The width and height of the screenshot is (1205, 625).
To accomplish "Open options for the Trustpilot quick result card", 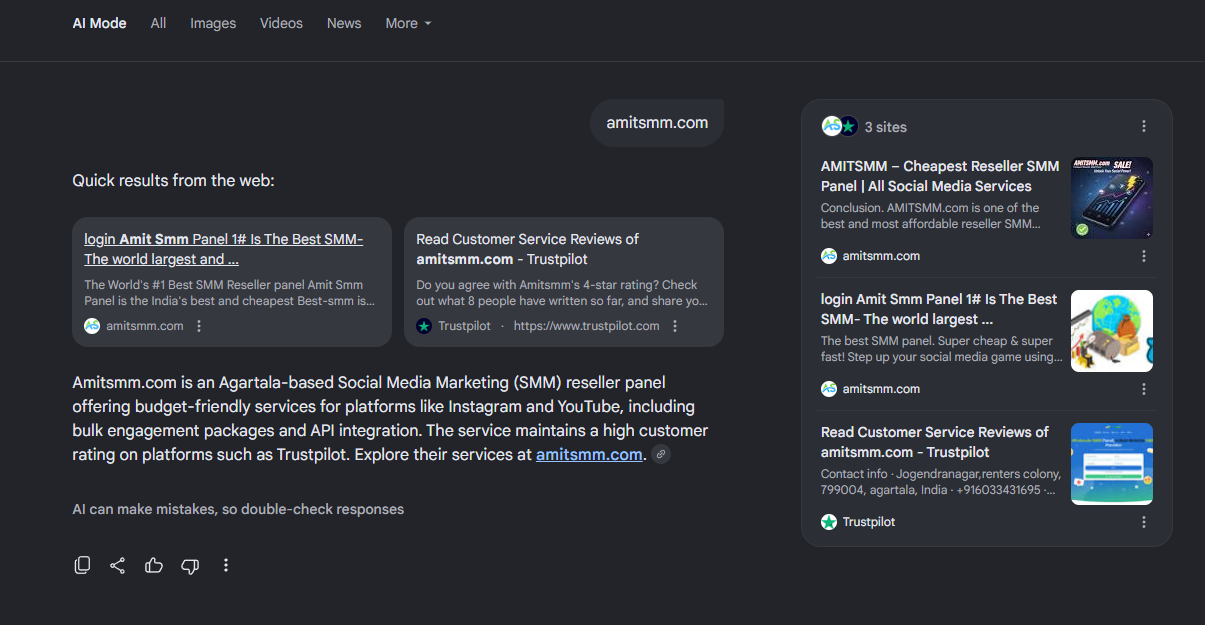I will point(675,326).
